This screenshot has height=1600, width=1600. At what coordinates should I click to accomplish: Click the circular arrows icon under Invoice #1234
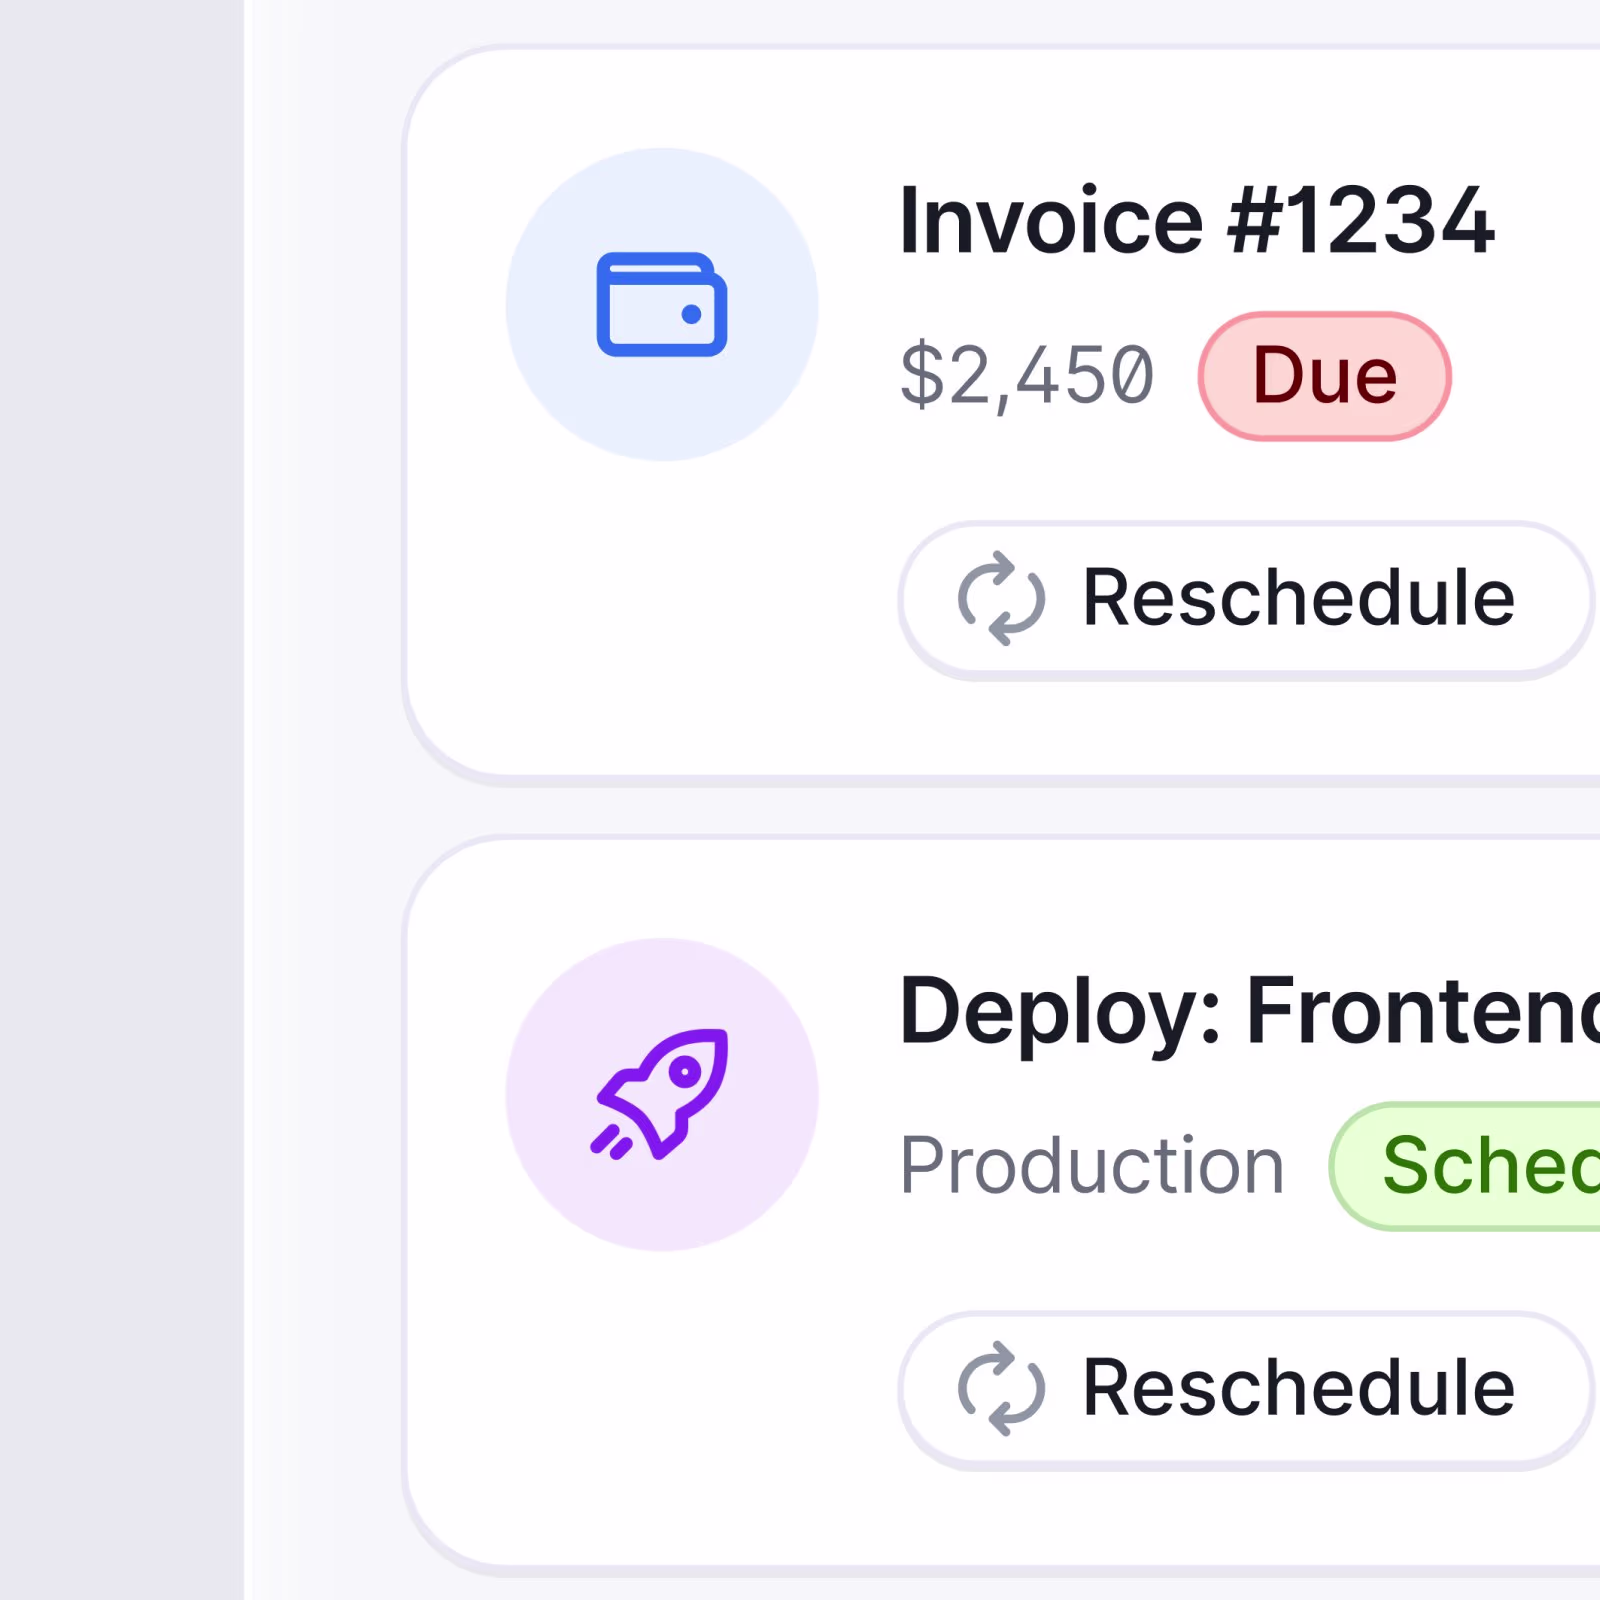(x=1001, y=598)
